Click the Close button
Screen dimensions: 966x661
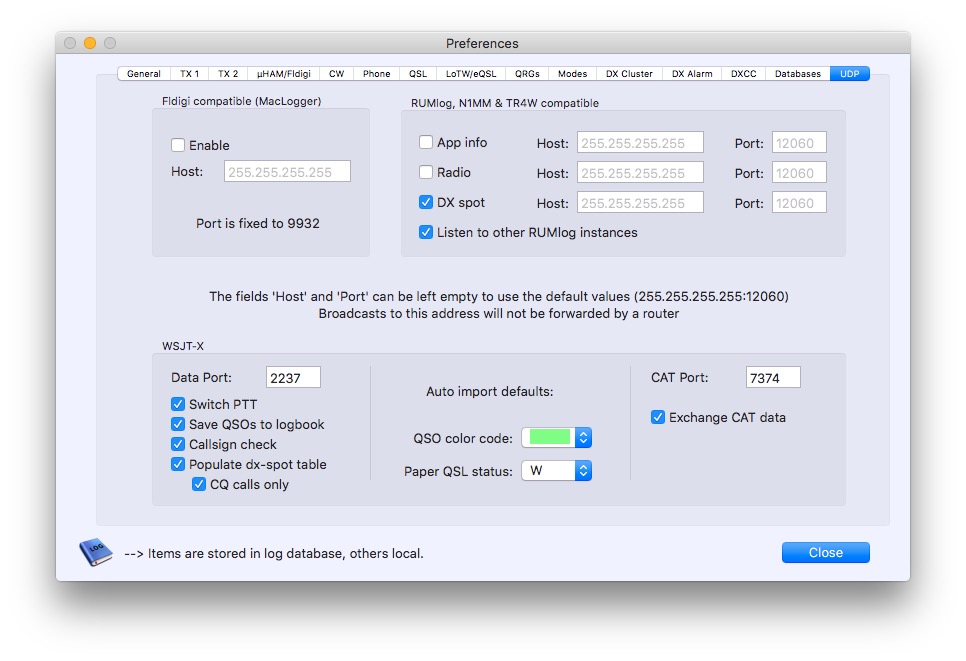tap(825, 553)
